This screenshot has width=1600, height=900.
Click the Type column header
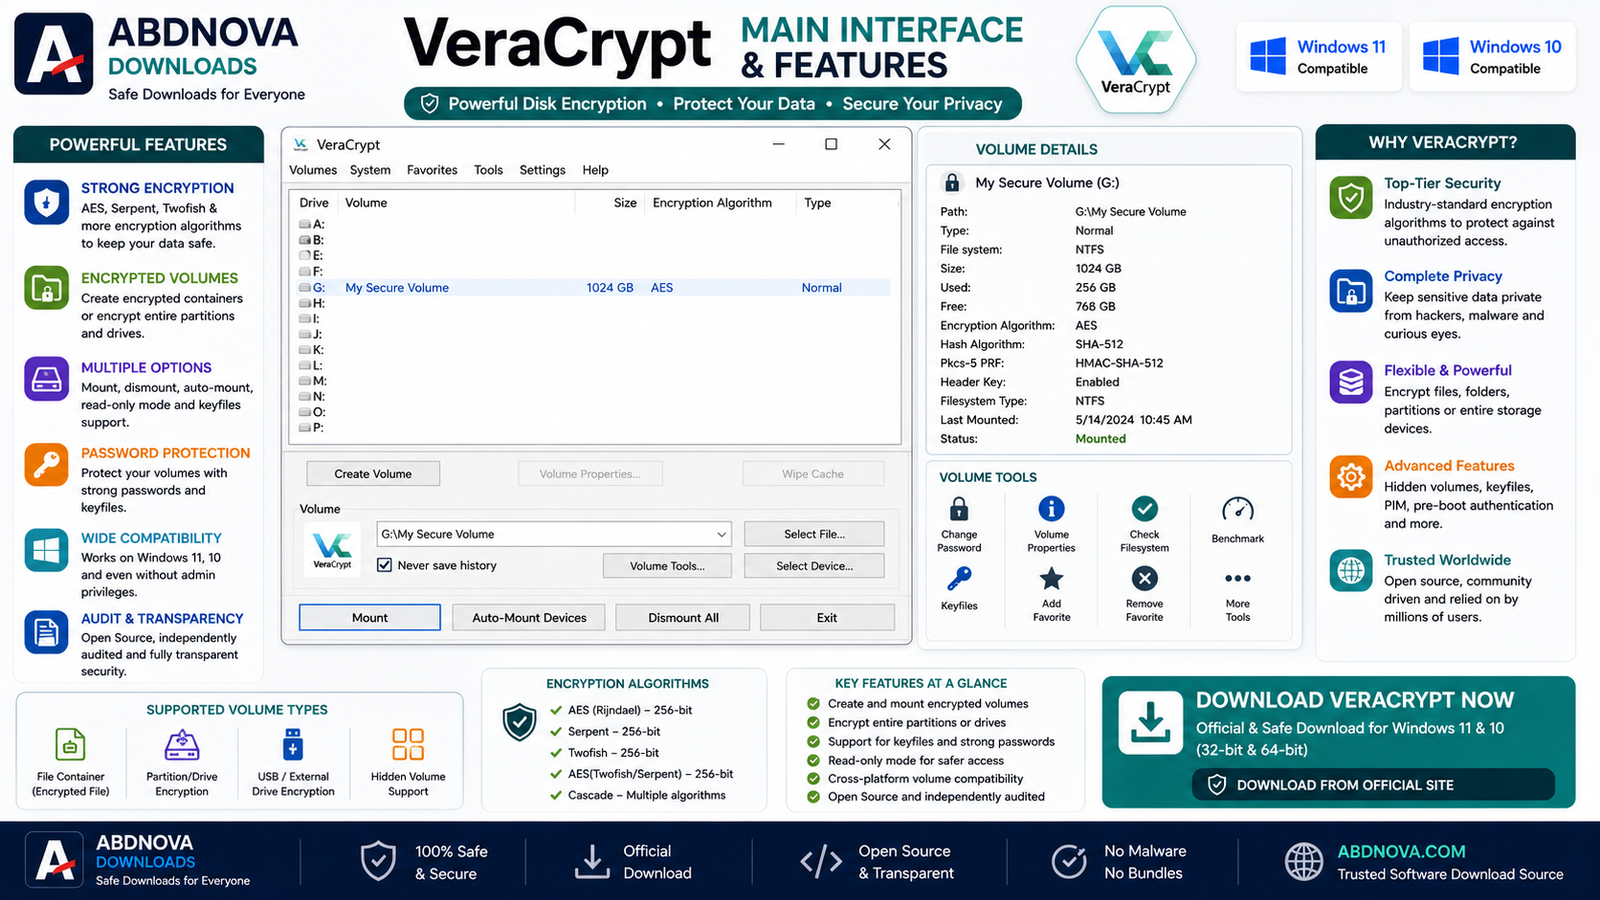click(817, 203)
